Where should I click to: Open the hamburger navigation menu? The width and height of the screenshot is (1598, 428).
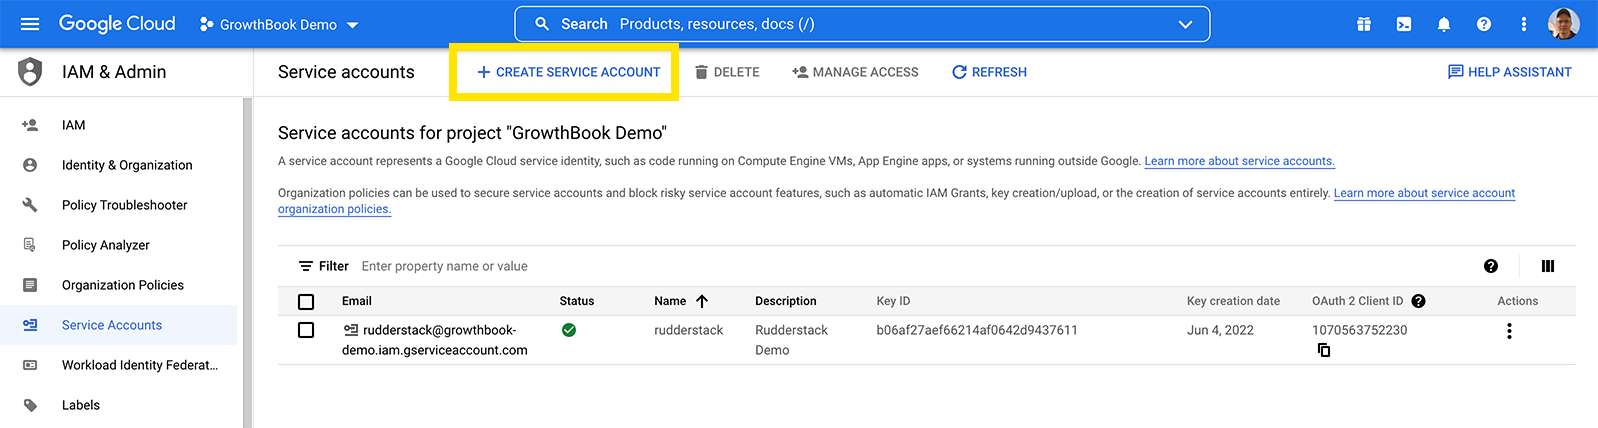(30, 24)
